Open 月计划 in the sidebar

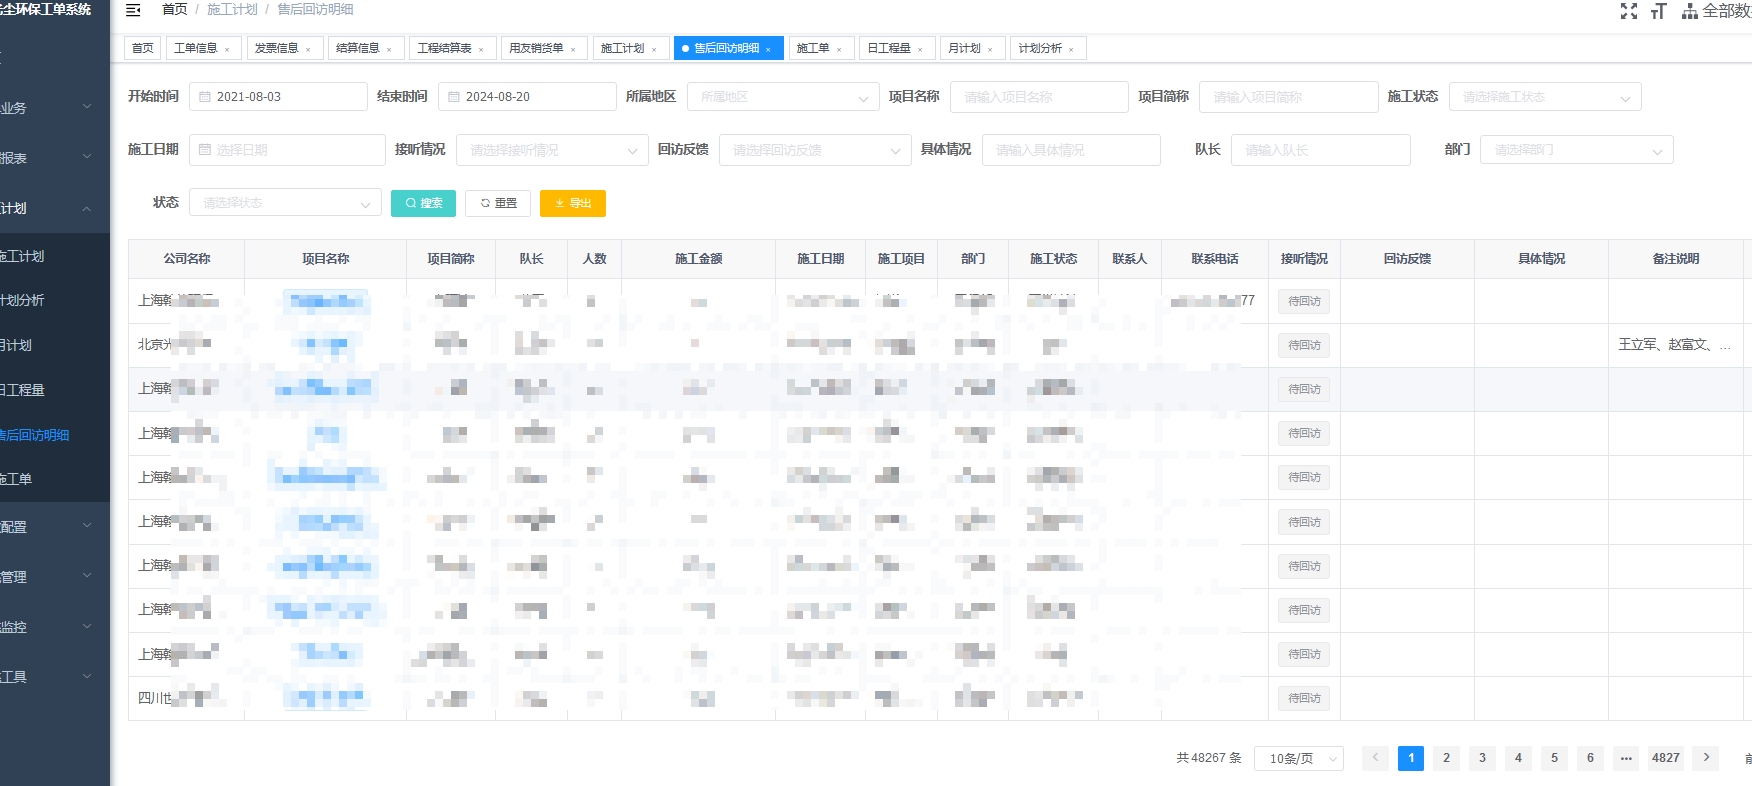click(55, 345)
